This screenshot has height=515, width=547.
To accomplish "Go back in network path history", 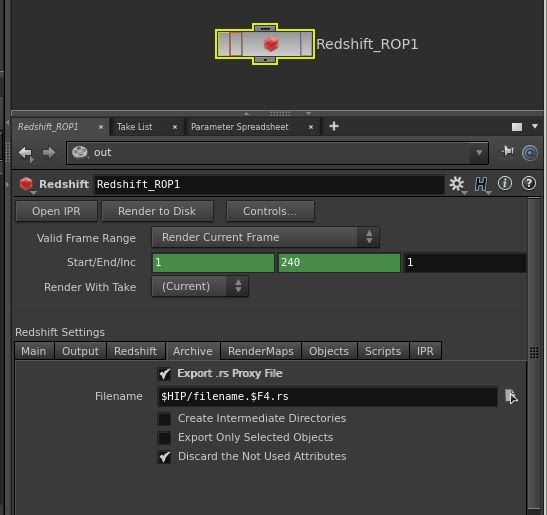I will coord(26,152).
